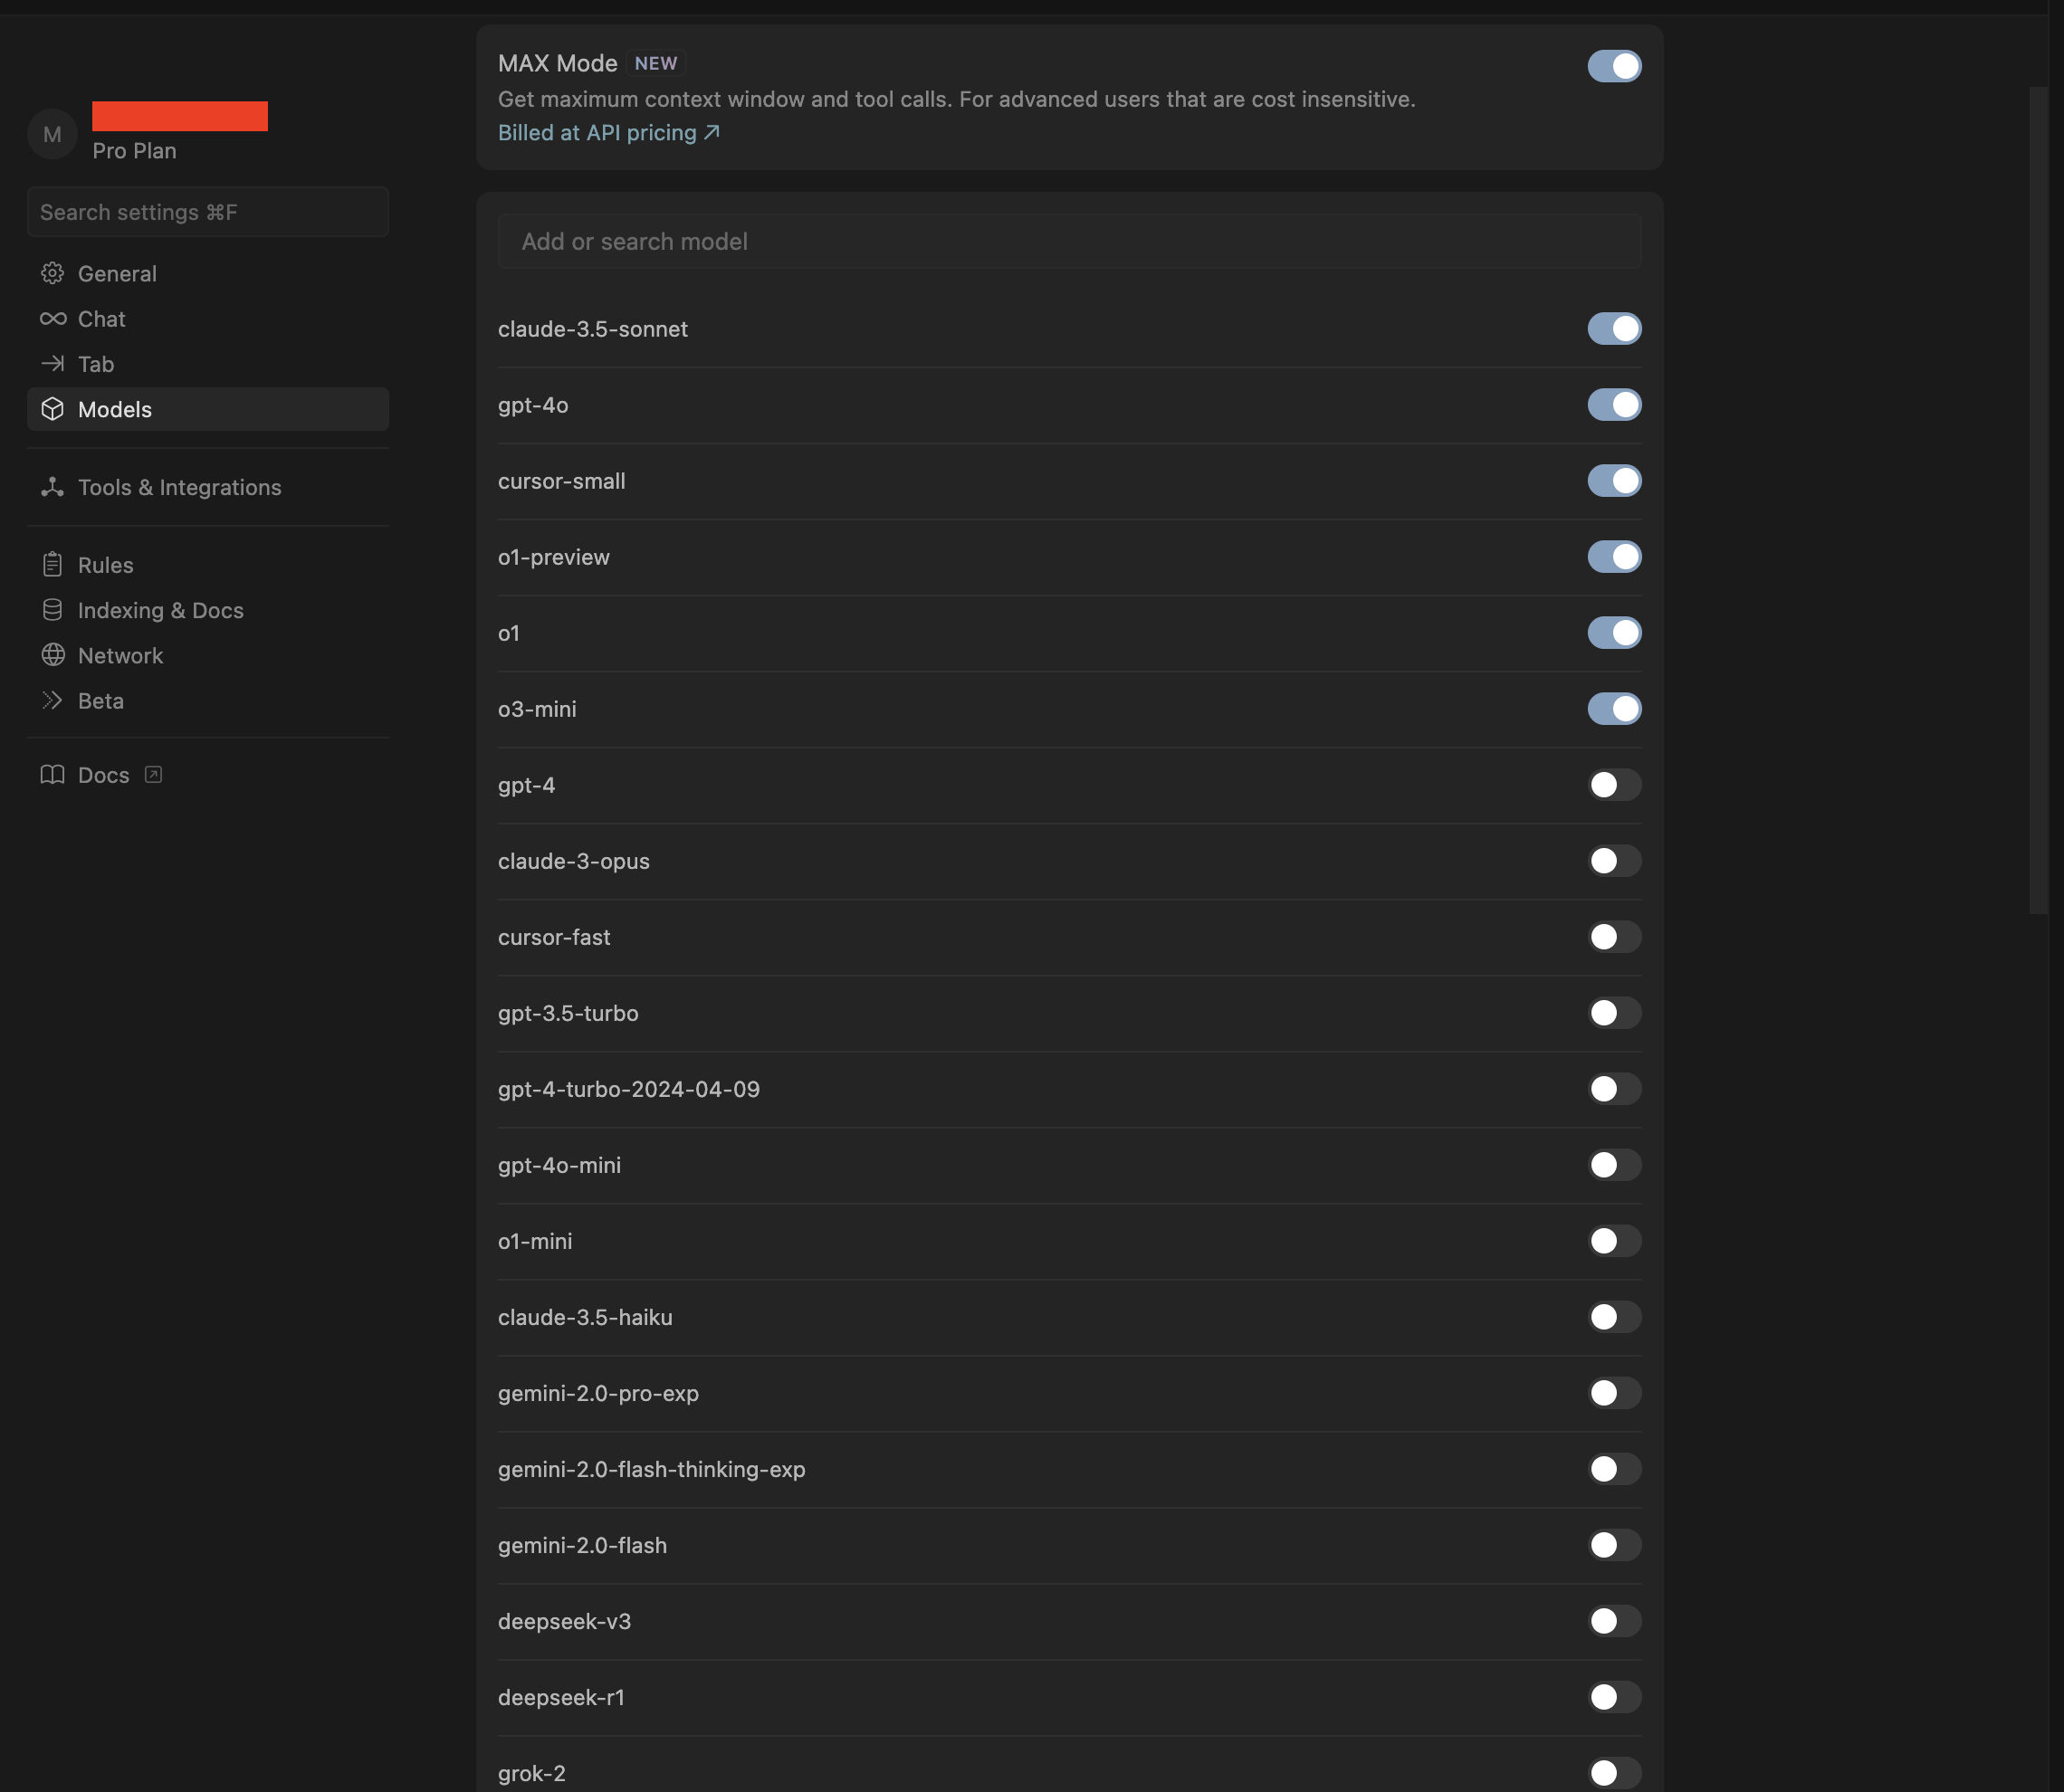Click the external link icon beside Docs
This screenshot has width=2064, height=1792.
(153, 774)
